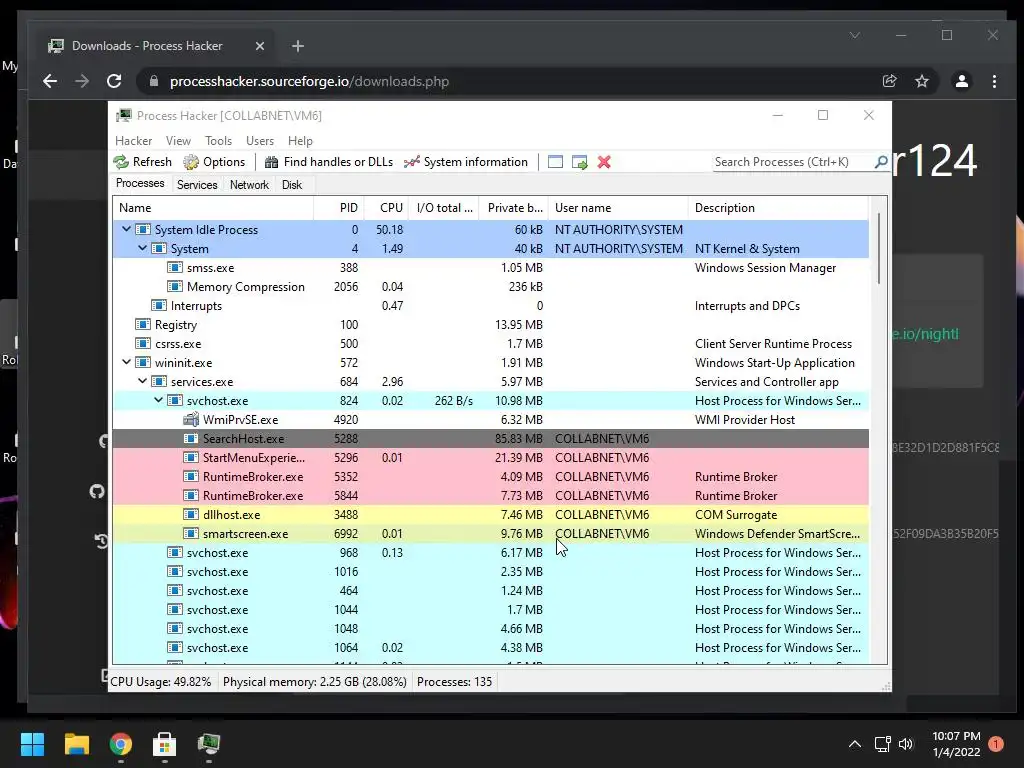Collapse the svchost.exe 824 node

[x=158, y=400]
